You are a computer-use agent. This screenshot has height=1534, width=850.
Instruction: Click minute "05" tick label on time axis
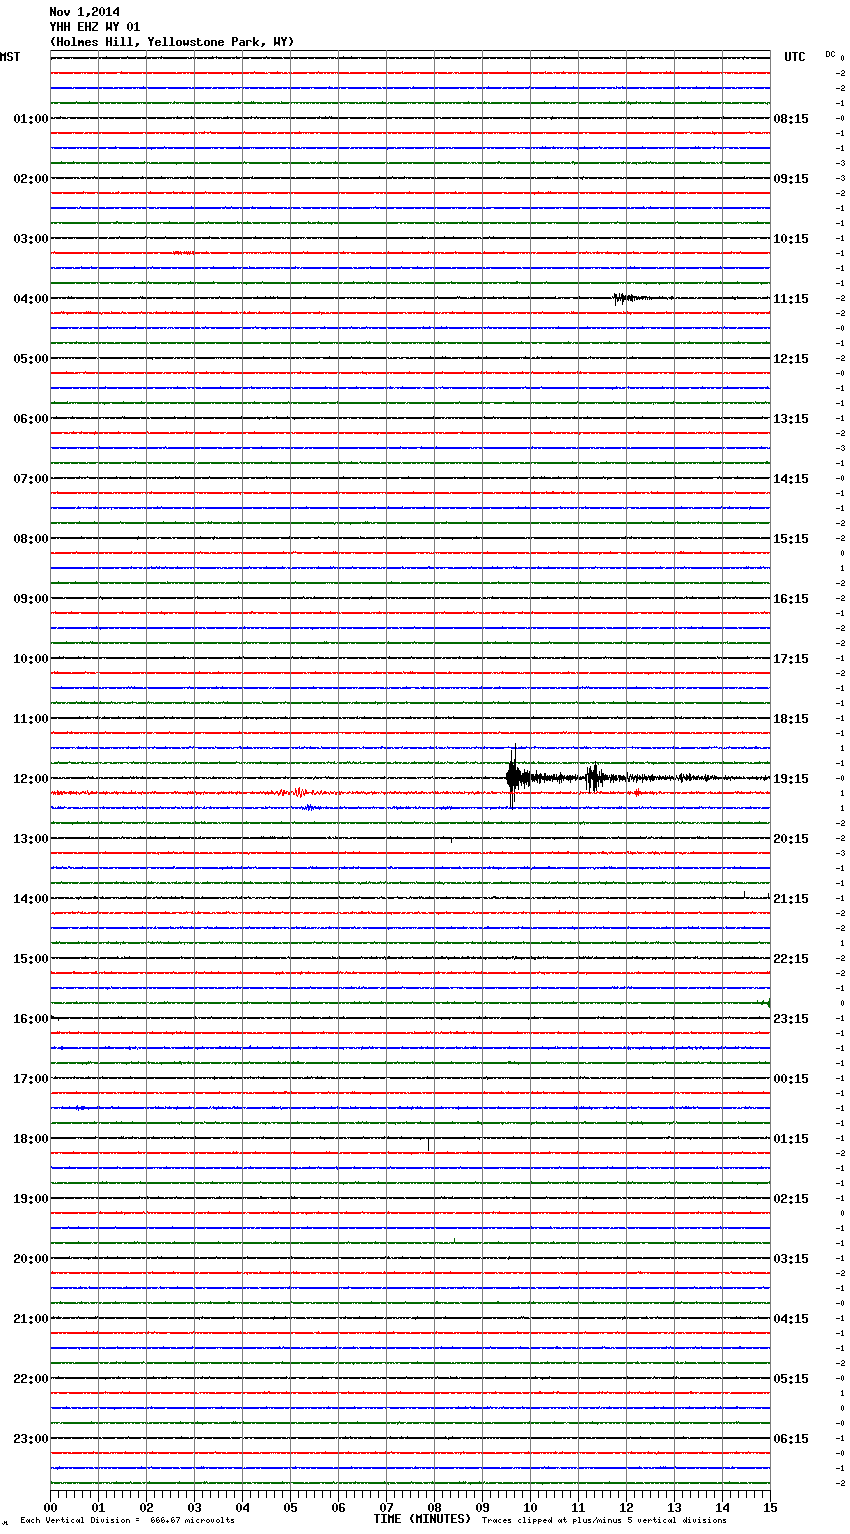tap(291, 1507)
